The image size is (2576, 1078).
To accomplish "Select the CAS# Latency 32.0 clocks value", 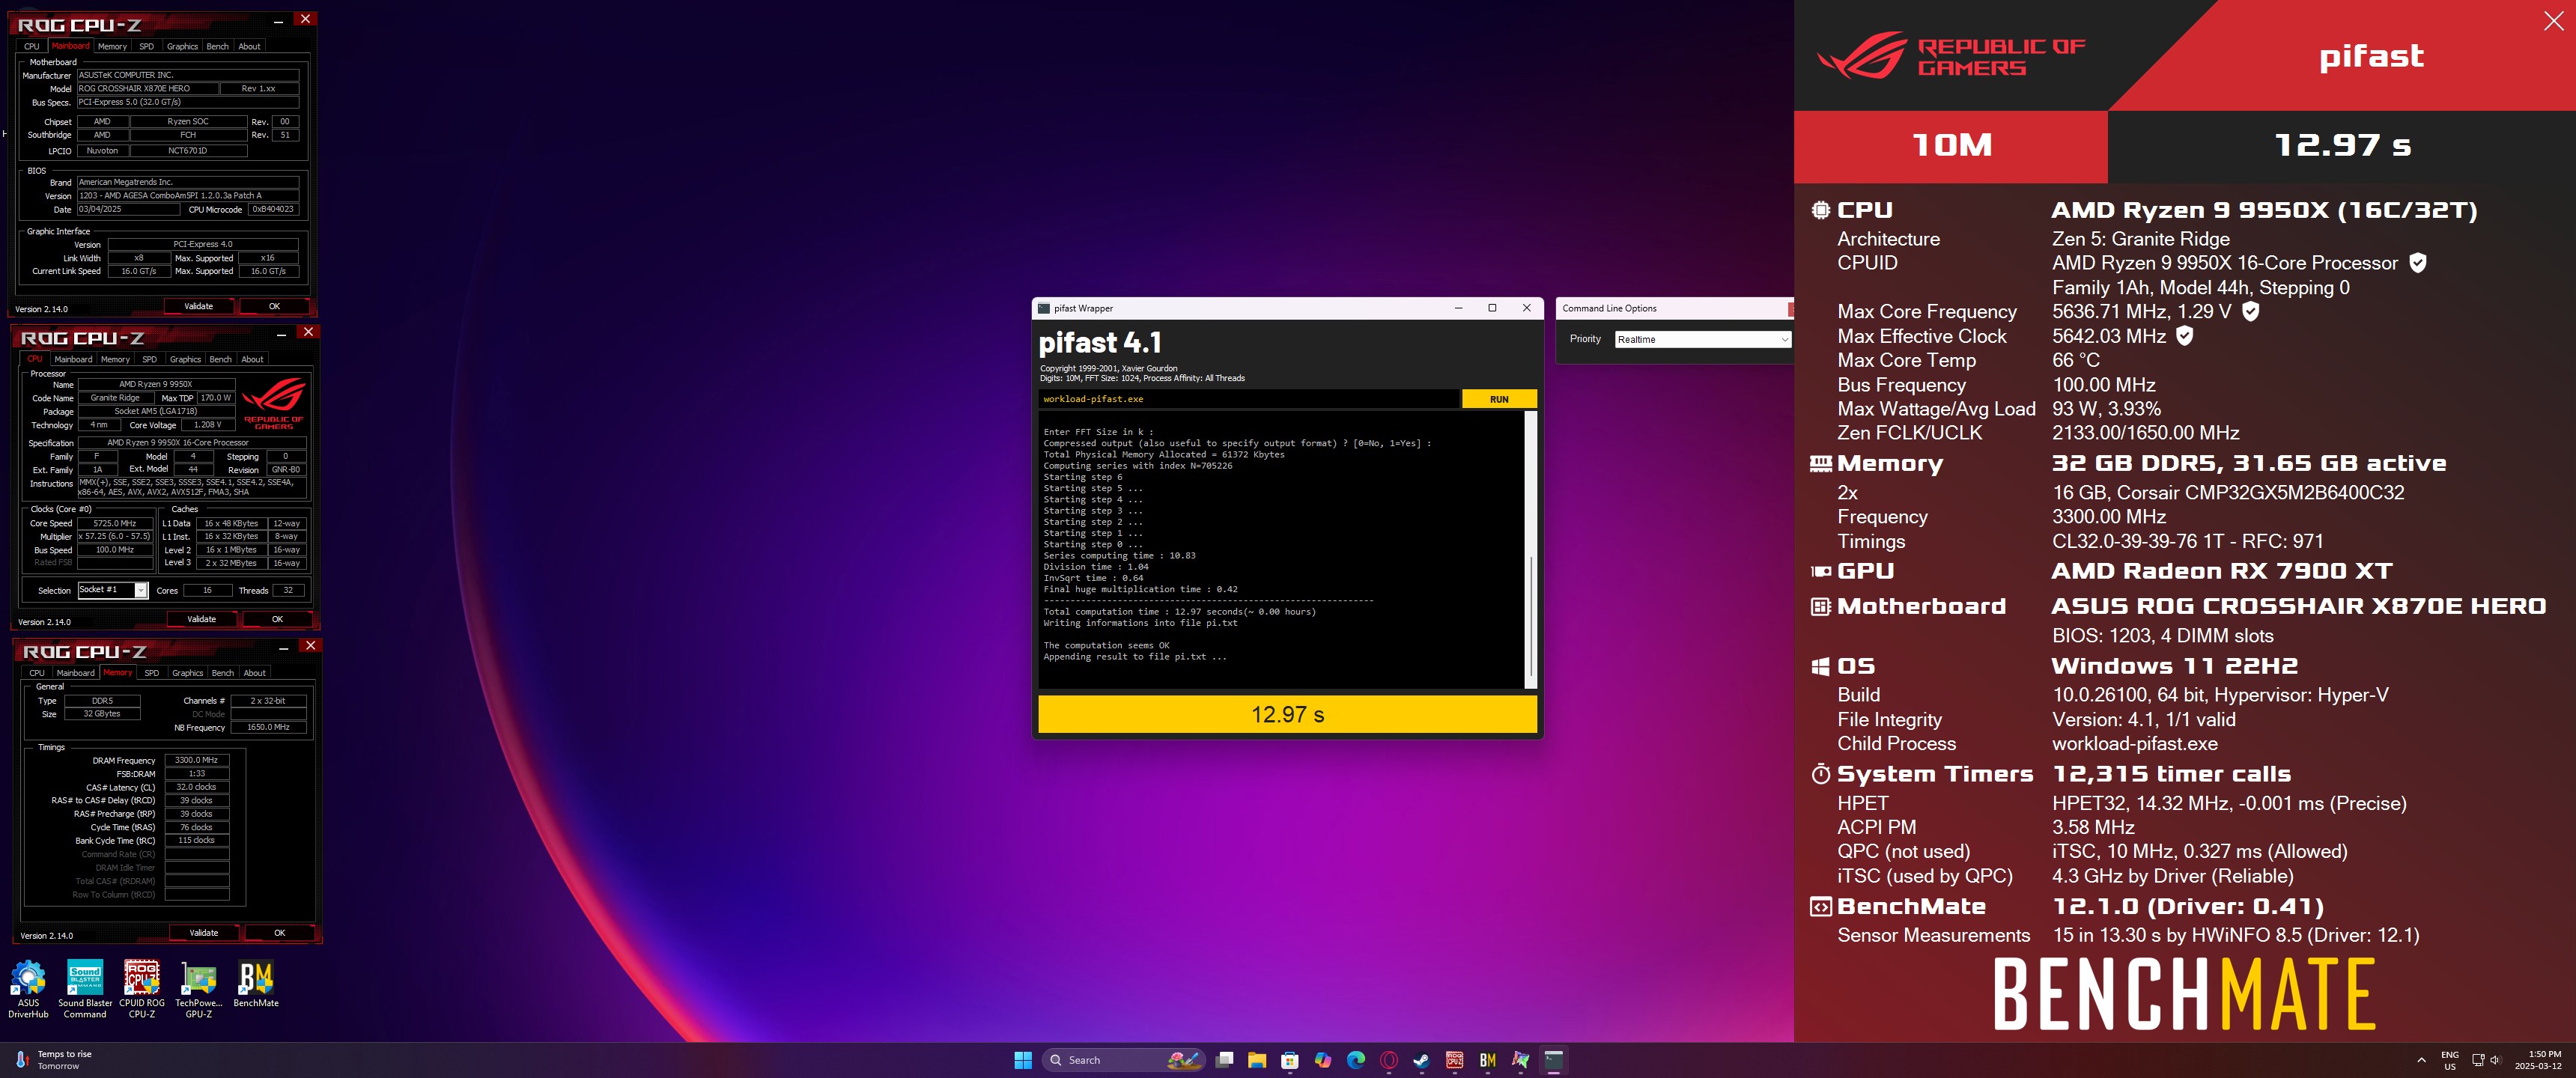I will point(197,787).
